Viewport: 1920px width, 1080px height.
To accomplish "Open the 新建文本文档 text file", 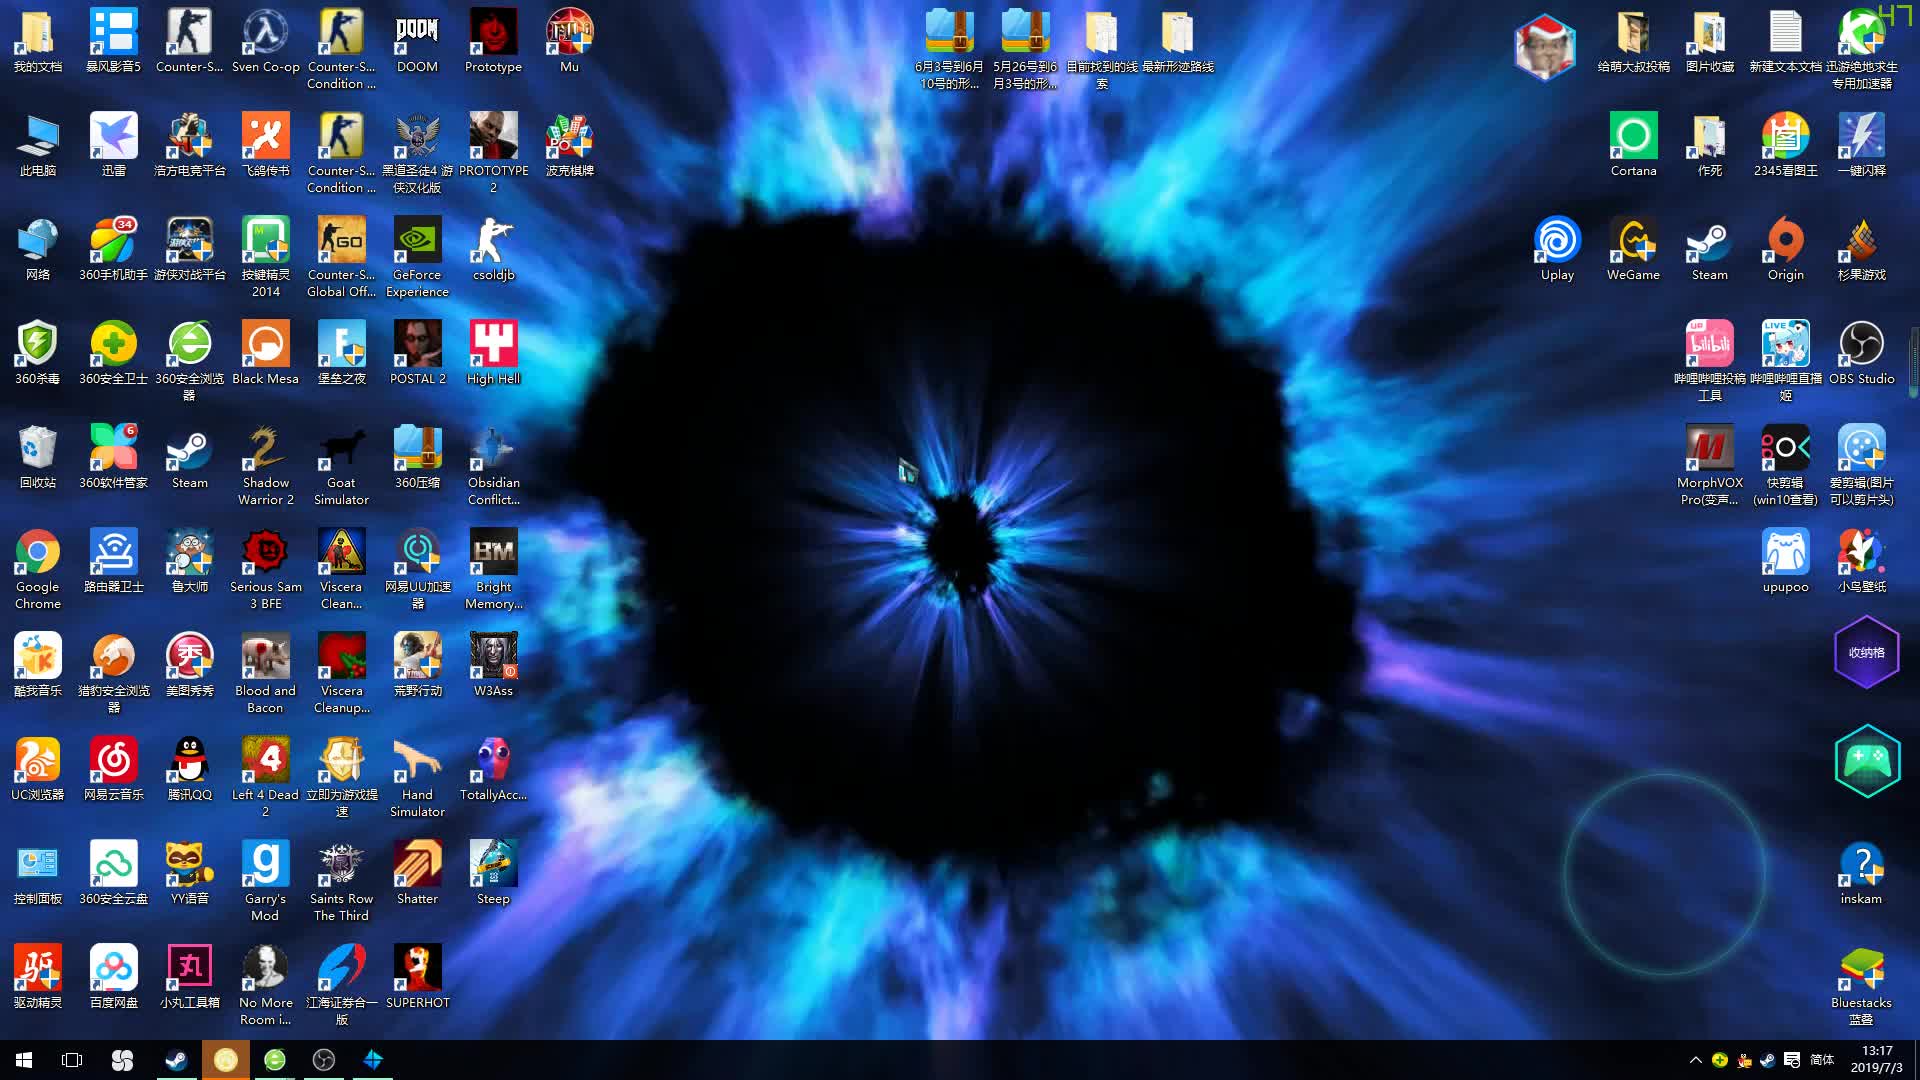I will tap(1785, 42).
